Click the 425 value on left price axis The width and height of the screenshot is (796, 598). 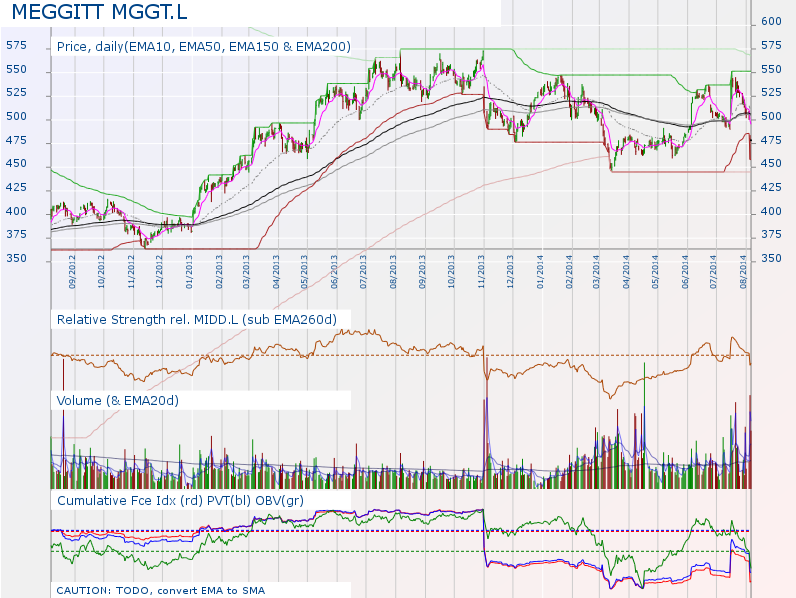16,188
